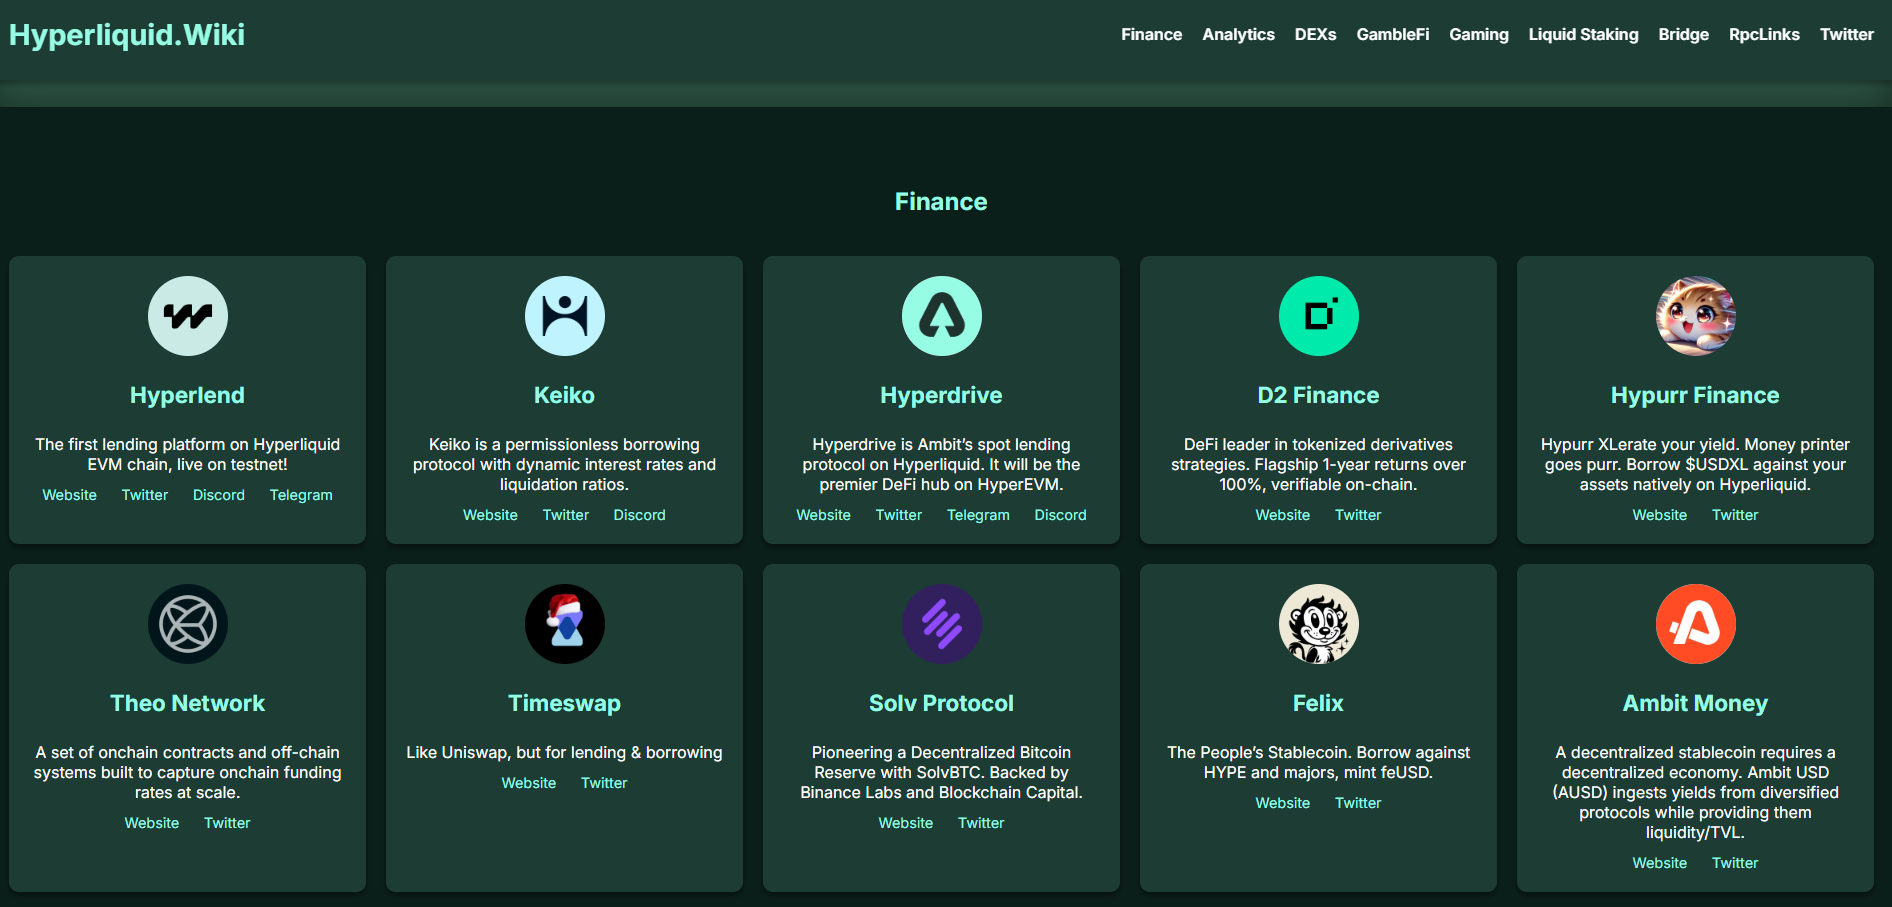Viewport: 1892px width, 907px height.
Task: Click the Keiko logo icon
Action: pos(565,316)
